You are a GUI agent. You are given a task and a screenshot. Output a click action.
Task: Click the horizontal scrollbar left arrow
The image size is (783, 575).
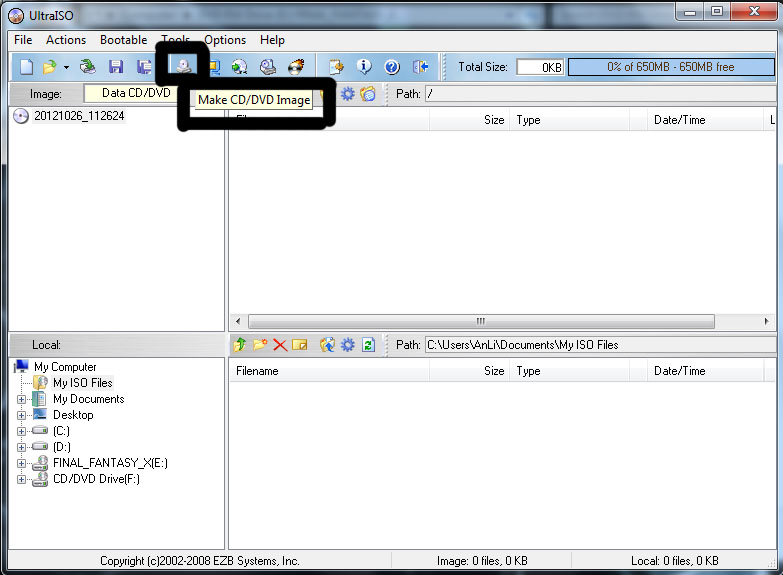coord(238,321)
